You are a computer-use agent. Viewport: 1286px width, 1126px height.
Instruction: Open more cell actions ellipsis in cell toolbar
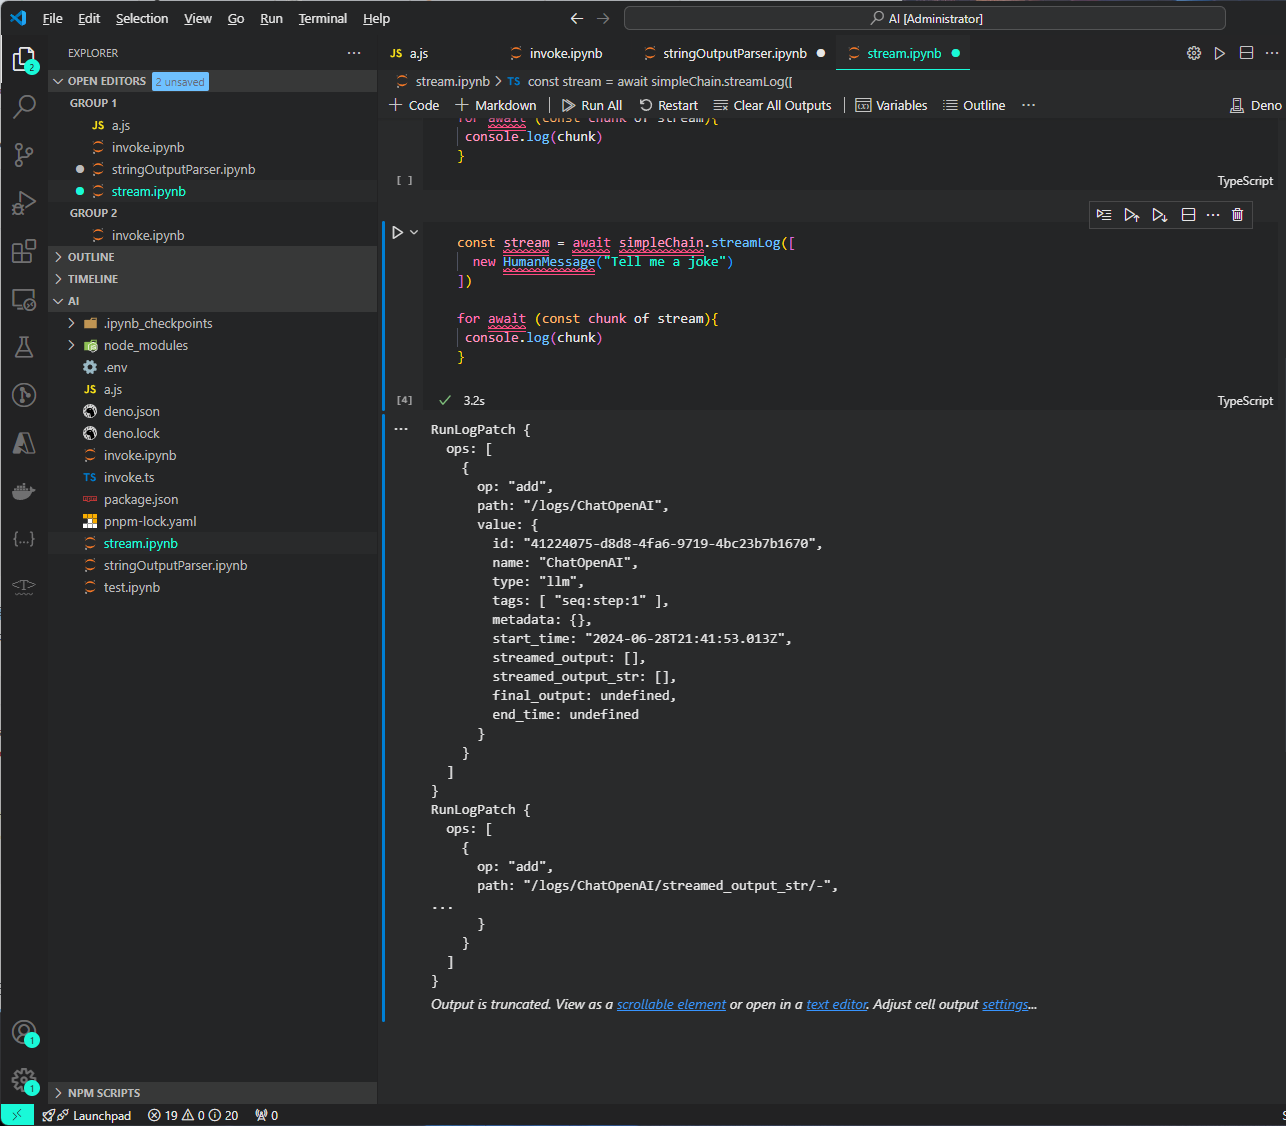tap(1213, 215)
